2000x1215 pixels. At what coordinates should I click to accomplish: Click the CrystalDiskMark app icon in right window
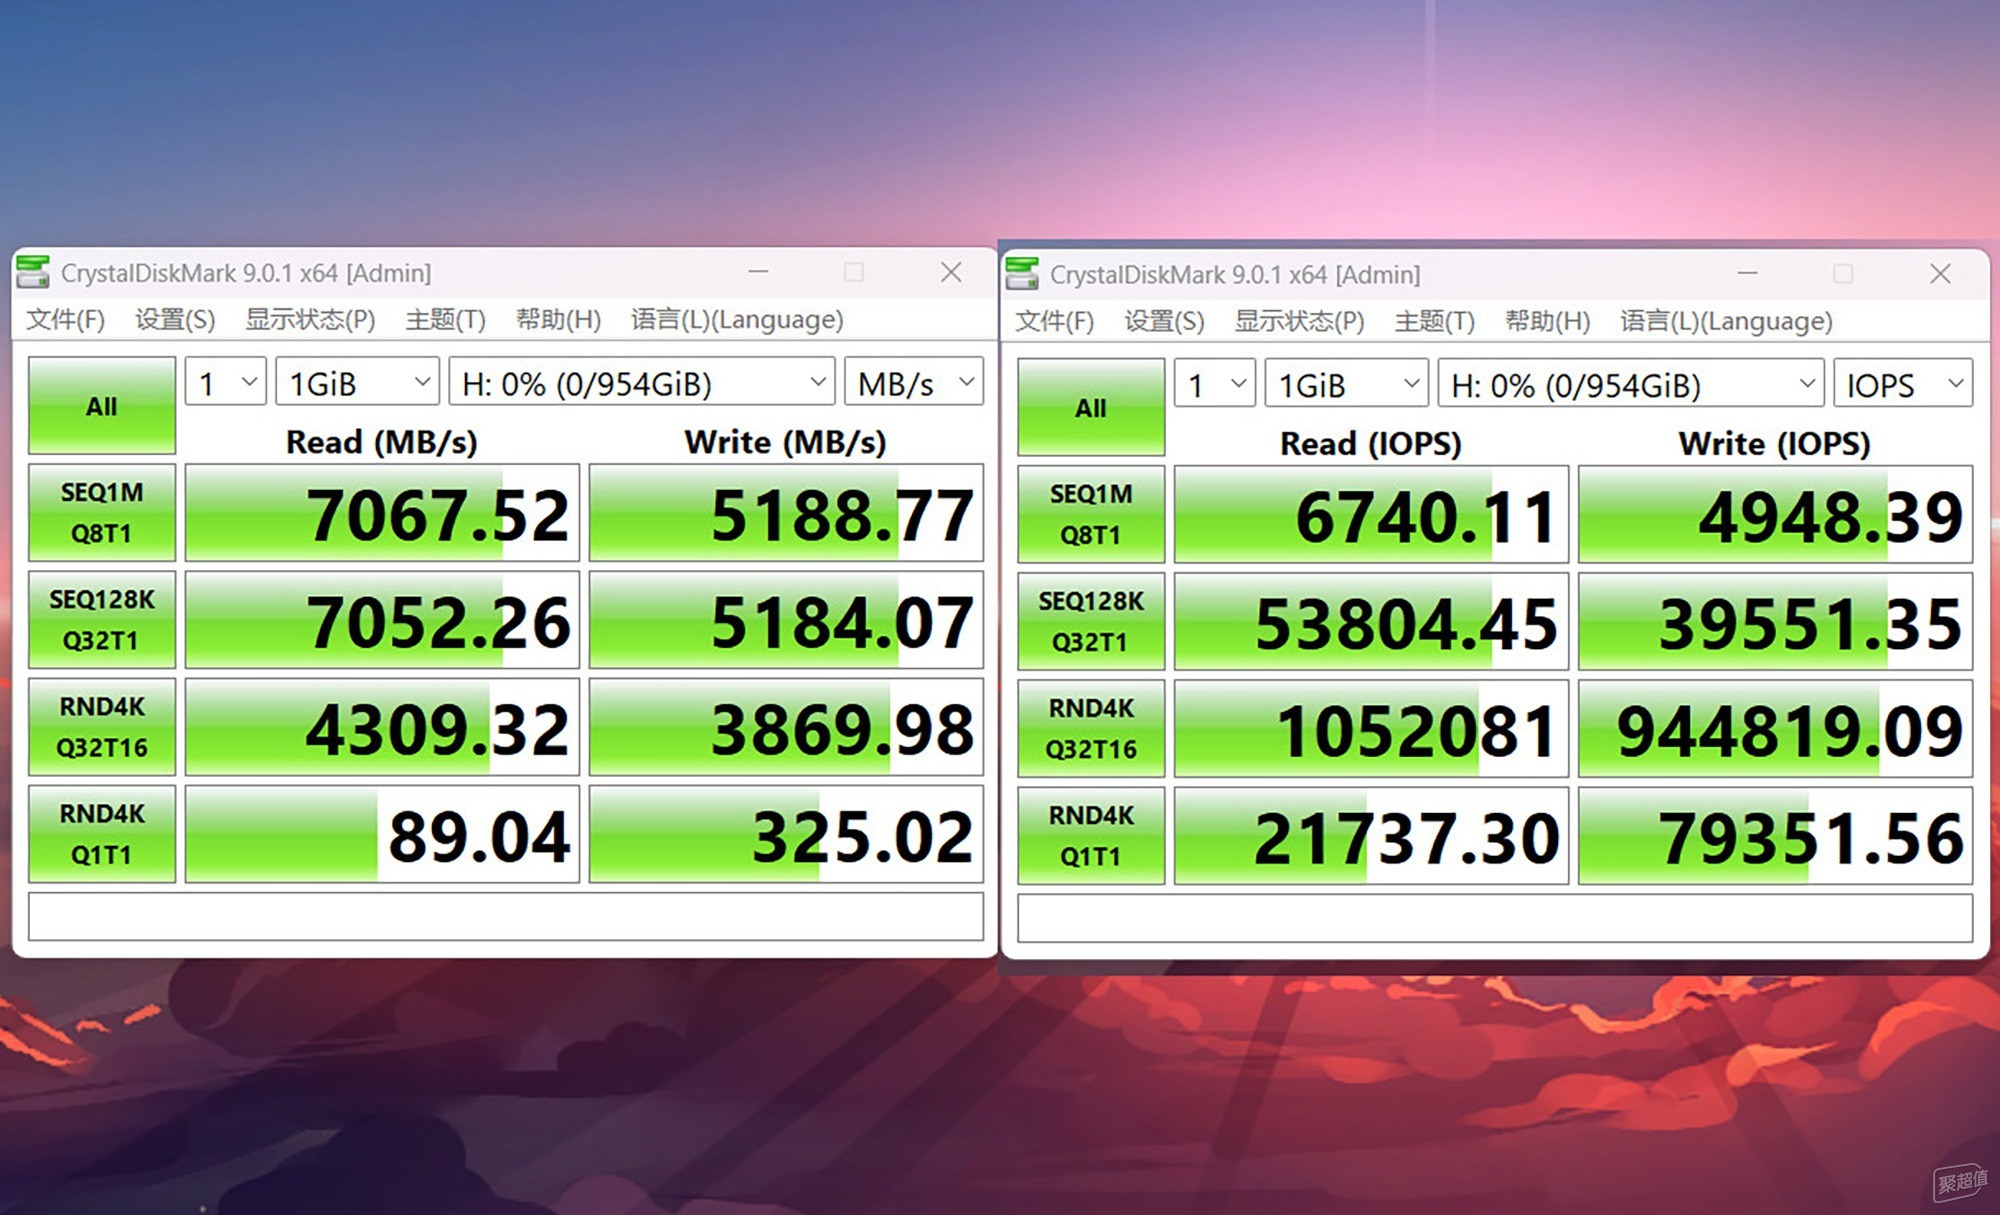click(x=1022, y=273)
